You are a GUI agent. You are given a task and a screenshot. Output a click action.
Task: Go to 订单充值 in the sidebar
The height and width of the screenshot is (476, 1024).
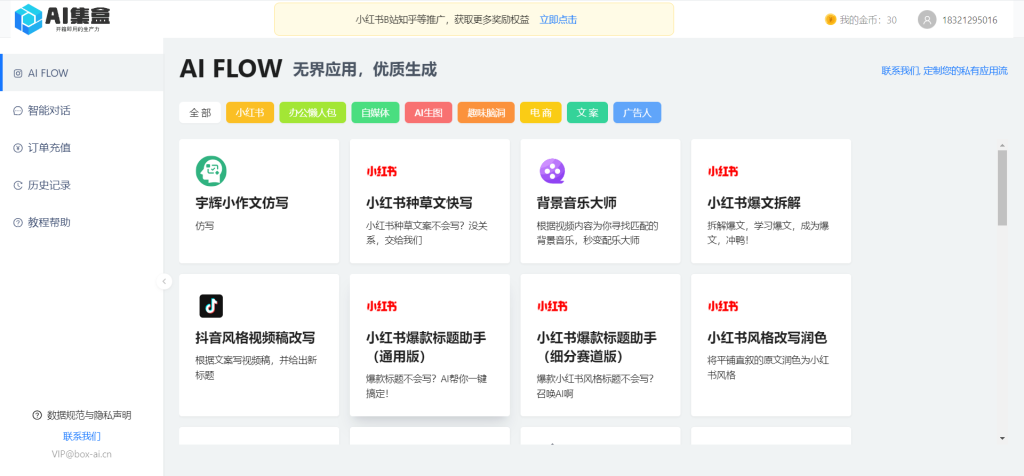coord(48,148)
